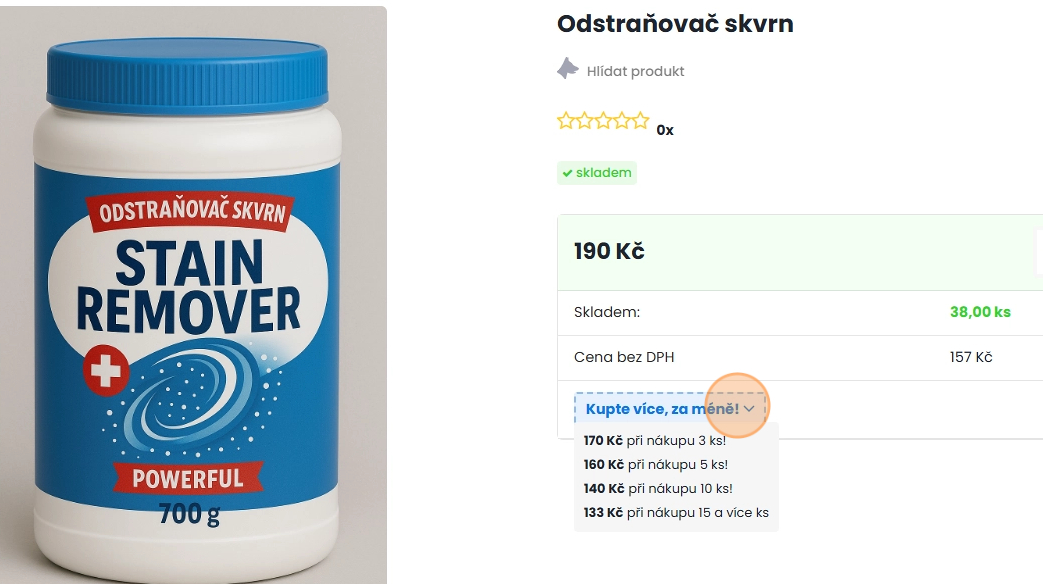The width and height of the screenshot is (1043, 584).
Task: Open the Hlídat produkt link
Action: [635, 71]
